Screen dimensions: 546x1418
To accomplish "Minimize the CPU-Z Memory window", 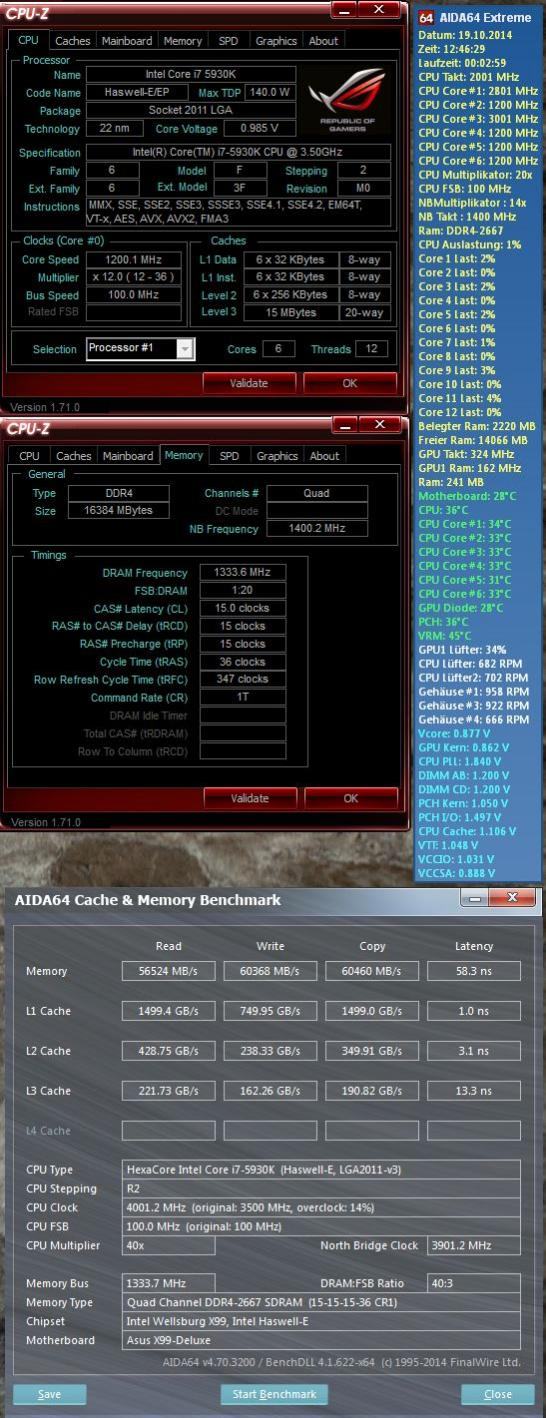I will tap(345, 424).
